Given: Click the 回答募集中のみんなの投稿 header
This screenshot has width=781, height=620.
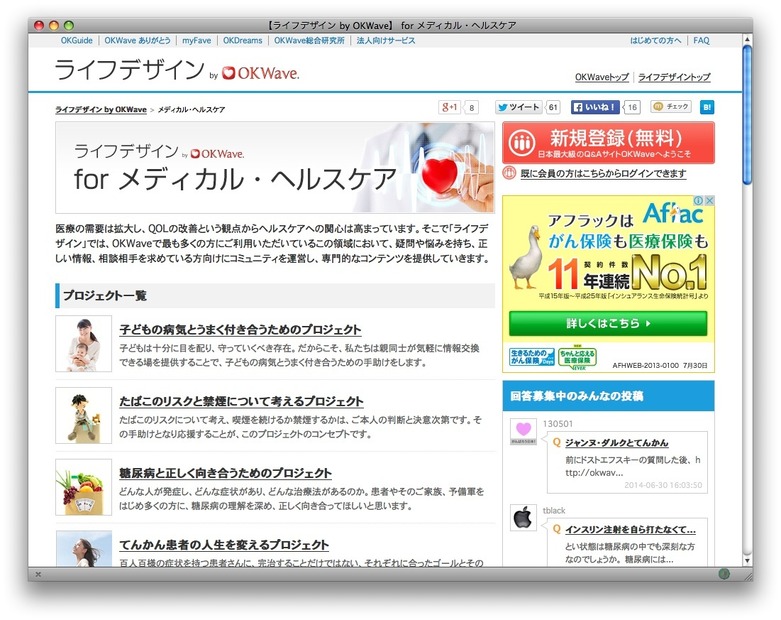Looking at the screenshot, I should click(x=608, y=396).
